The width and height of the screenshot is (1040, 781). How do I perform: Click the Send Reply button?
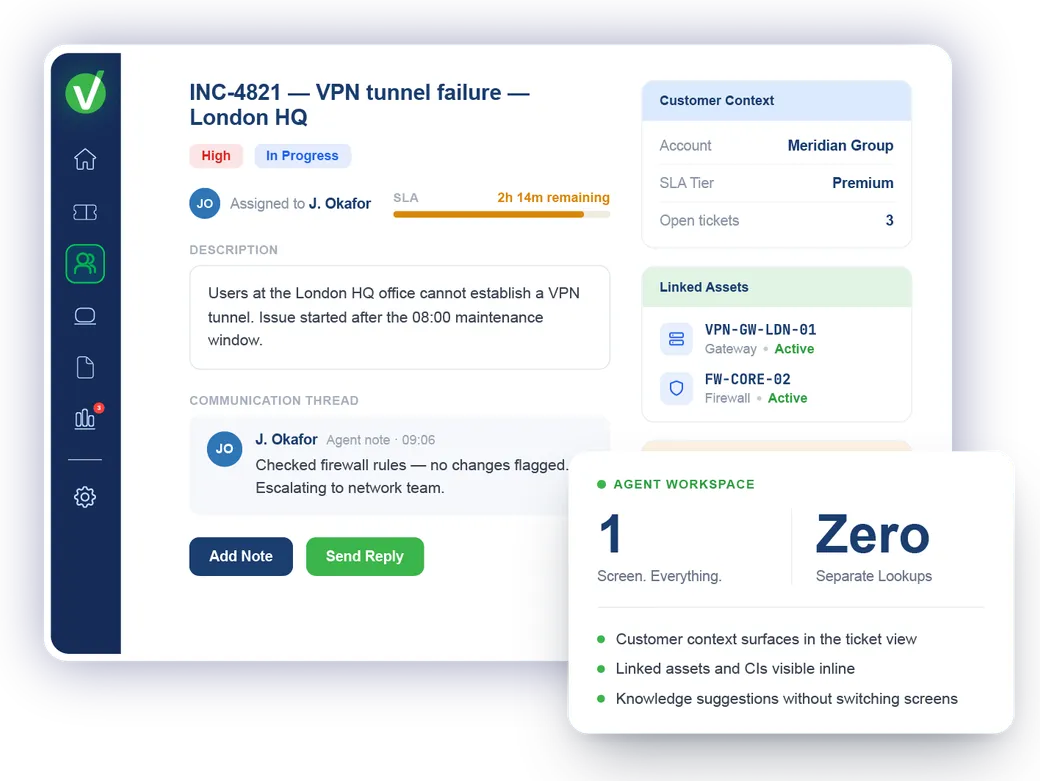pos(365,556)
